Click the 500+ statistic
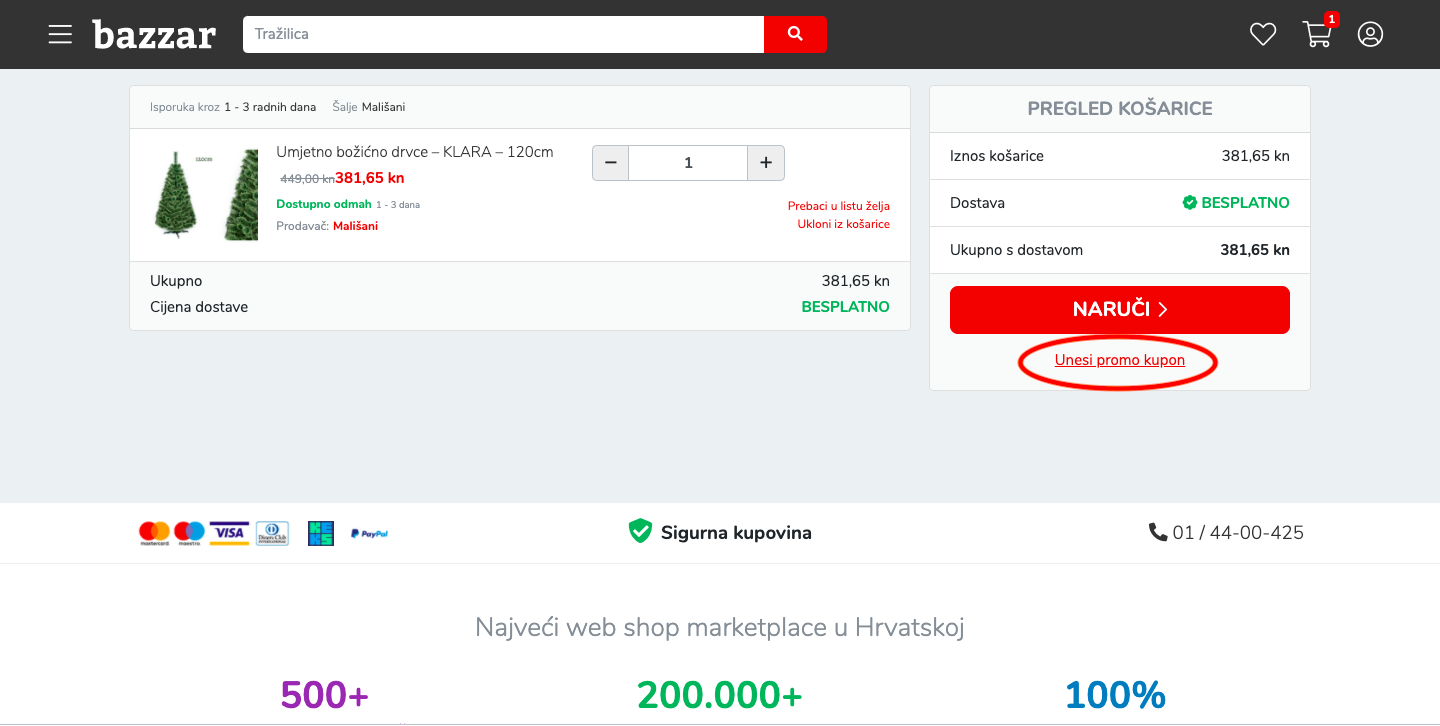1440x726 pixels. [x=325, y=694]
